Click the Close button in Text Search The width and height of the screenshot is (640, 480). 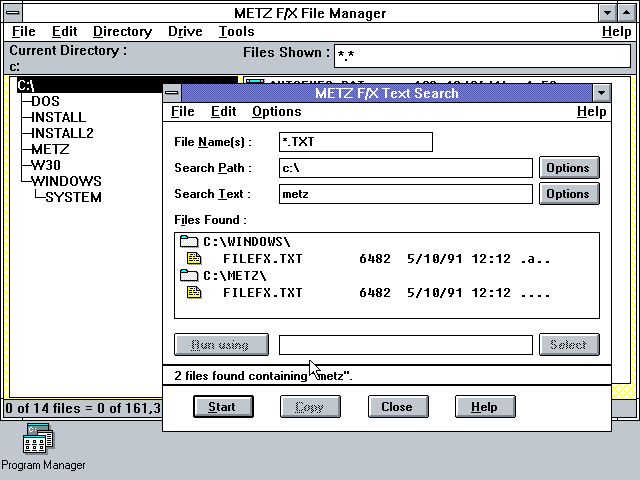tap(398, 407)
